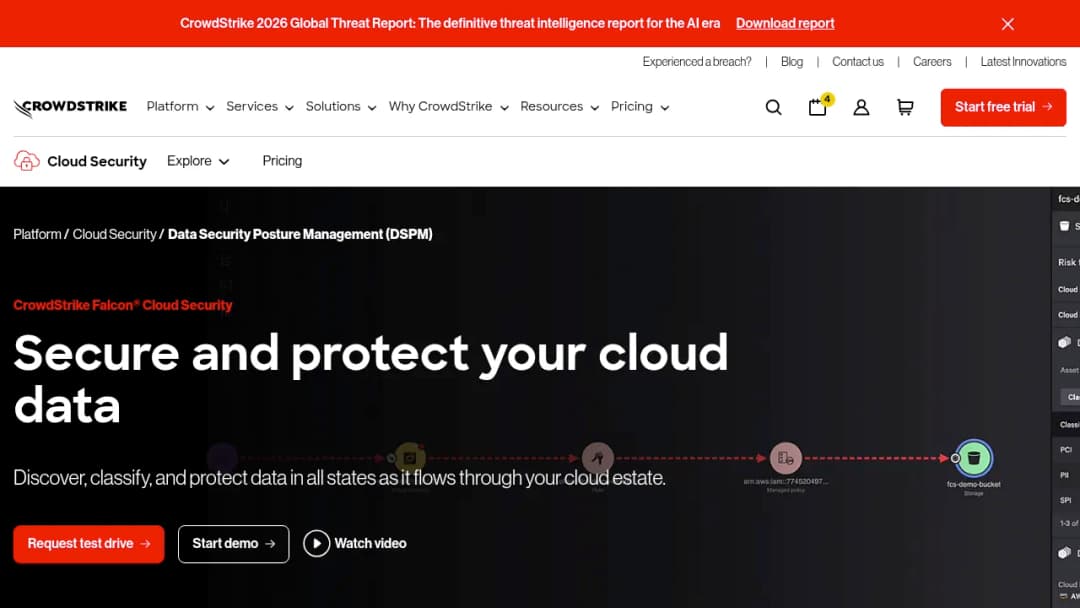Click the CrowdStrike Falcon Cloud Security label

[123, 305]
